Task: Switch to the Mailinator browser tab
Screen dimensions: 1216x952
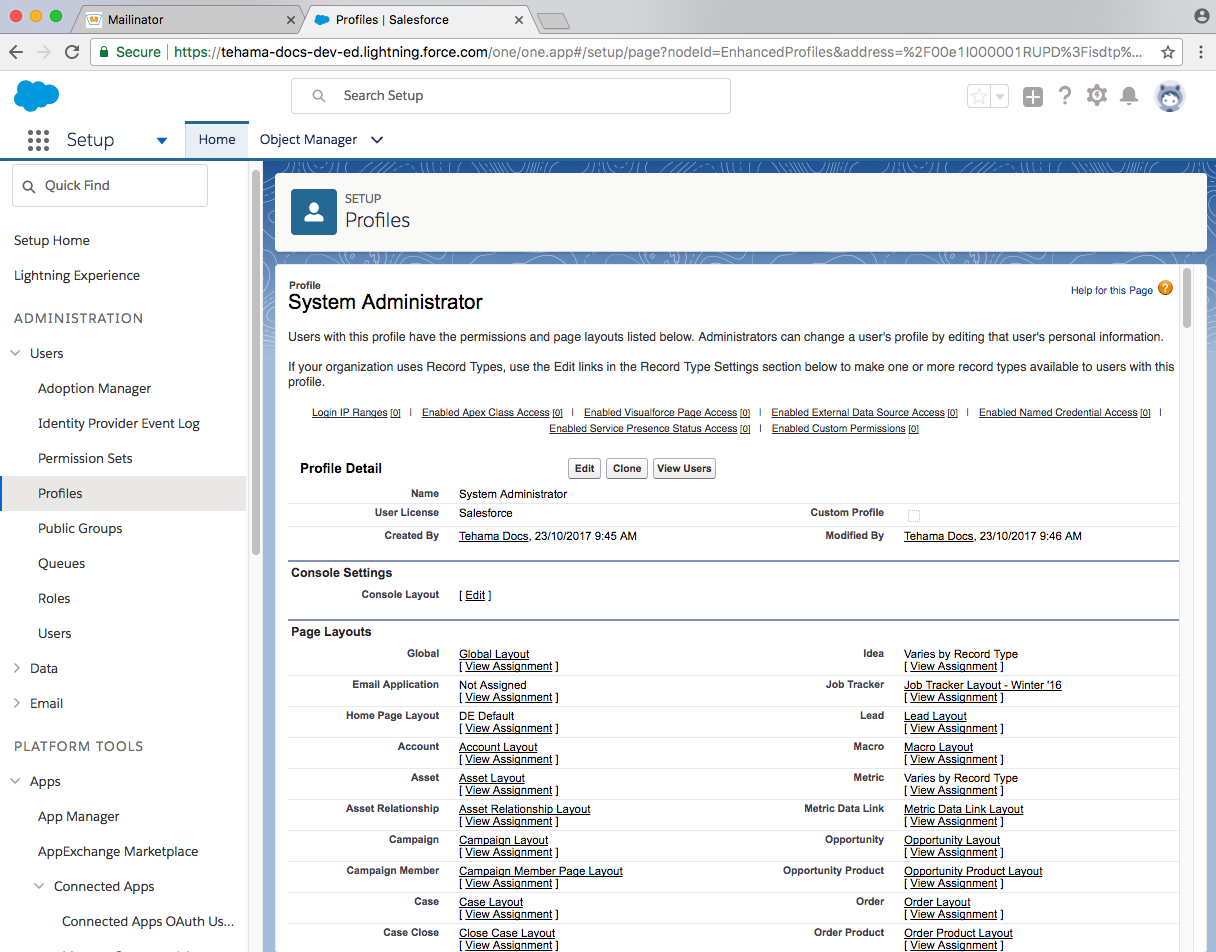Action: (x=190, y=20)
